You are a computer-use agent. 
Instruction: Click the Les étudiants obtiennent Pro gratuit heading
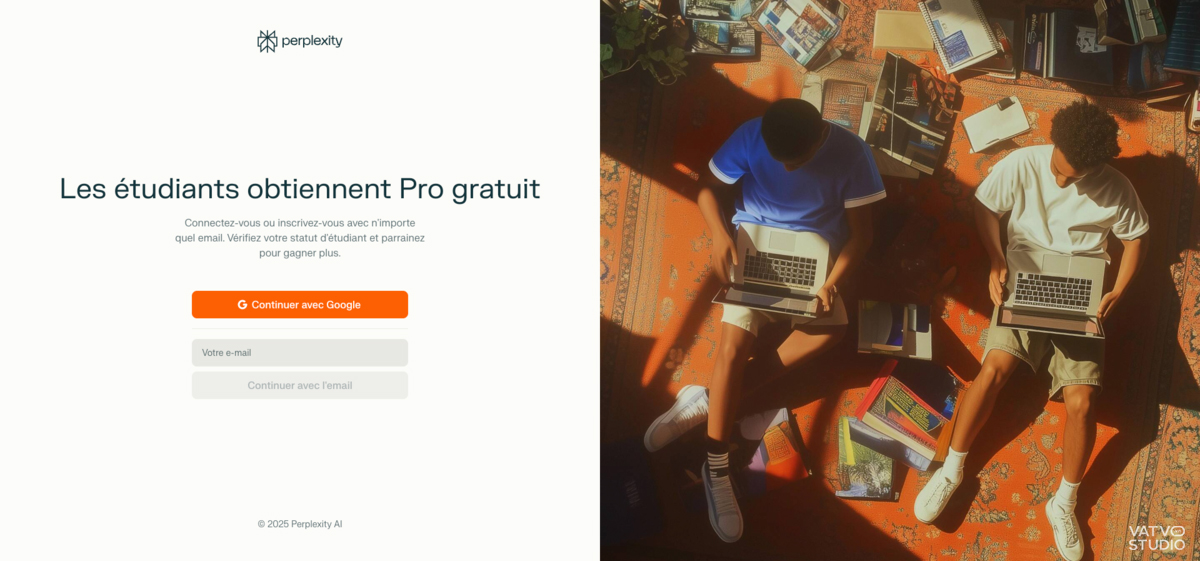click(x=300, y=188)
